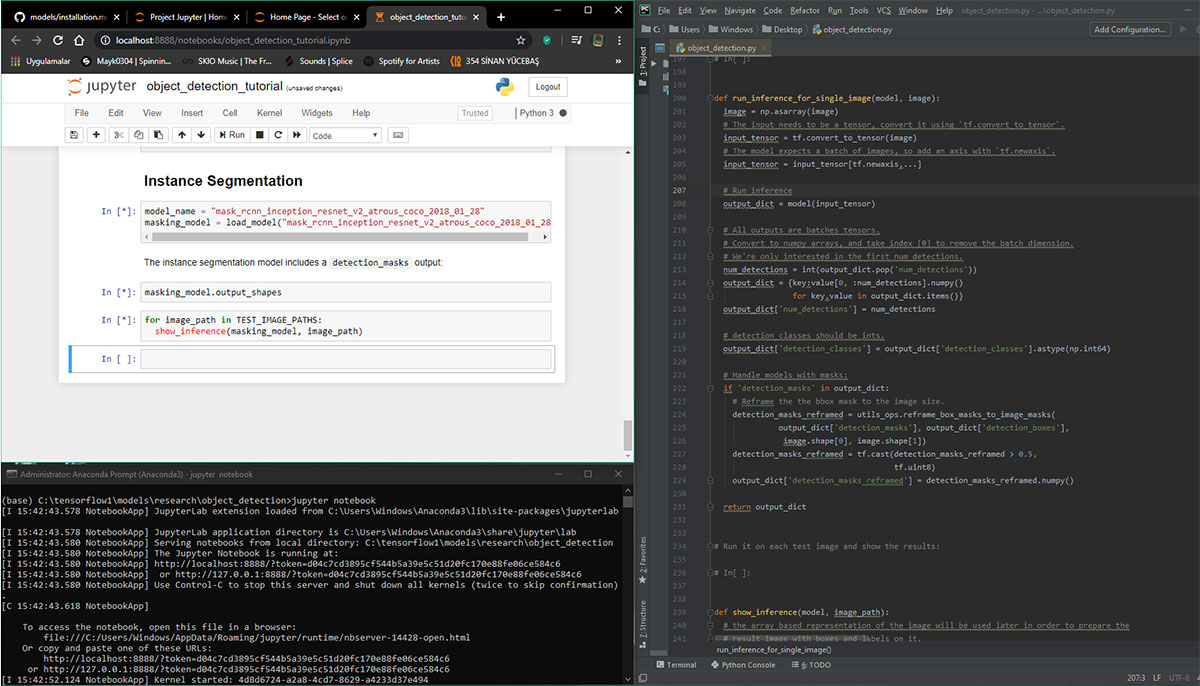Open the command palette keyboard icon
The height and width of the screenshot is (686, 1200).
pyautogui.click(x=397, y=135)
